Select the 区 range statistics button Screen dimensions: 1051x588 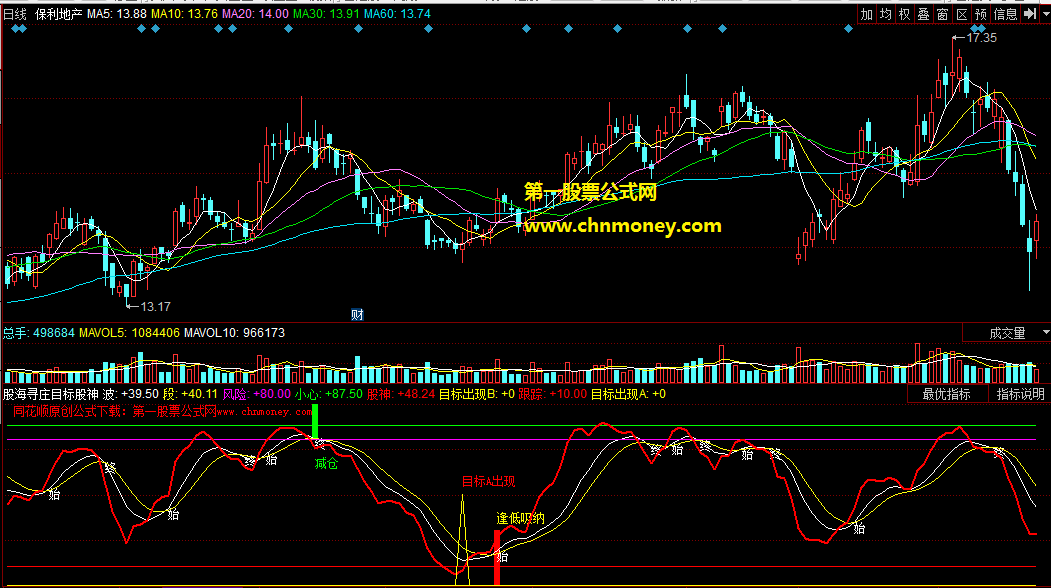[x=962, y=14]
